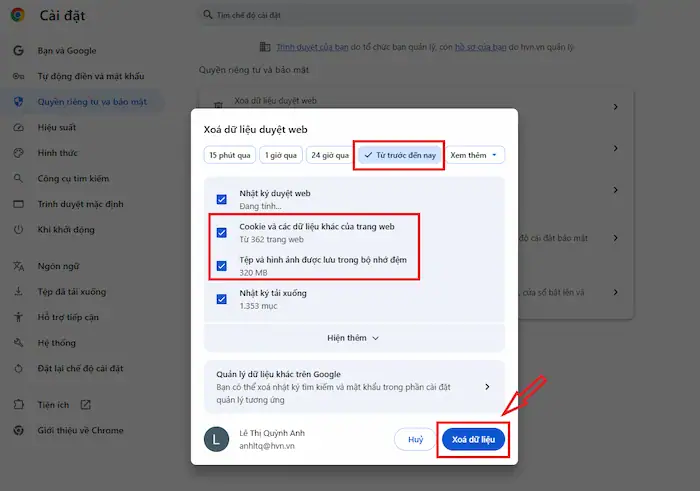This screenshot has width=700, height=491.
Task: Select the Từ trước đến nay time range
Action: [x=400, y=155]
